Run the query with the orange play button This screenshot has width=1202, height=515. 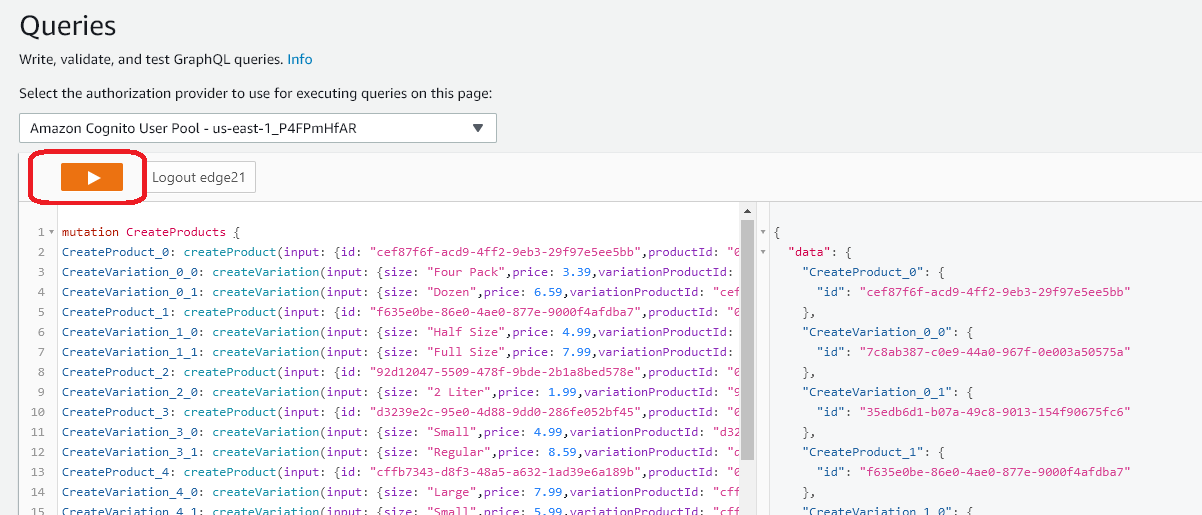pyautogui.click(x=91, y=177)
